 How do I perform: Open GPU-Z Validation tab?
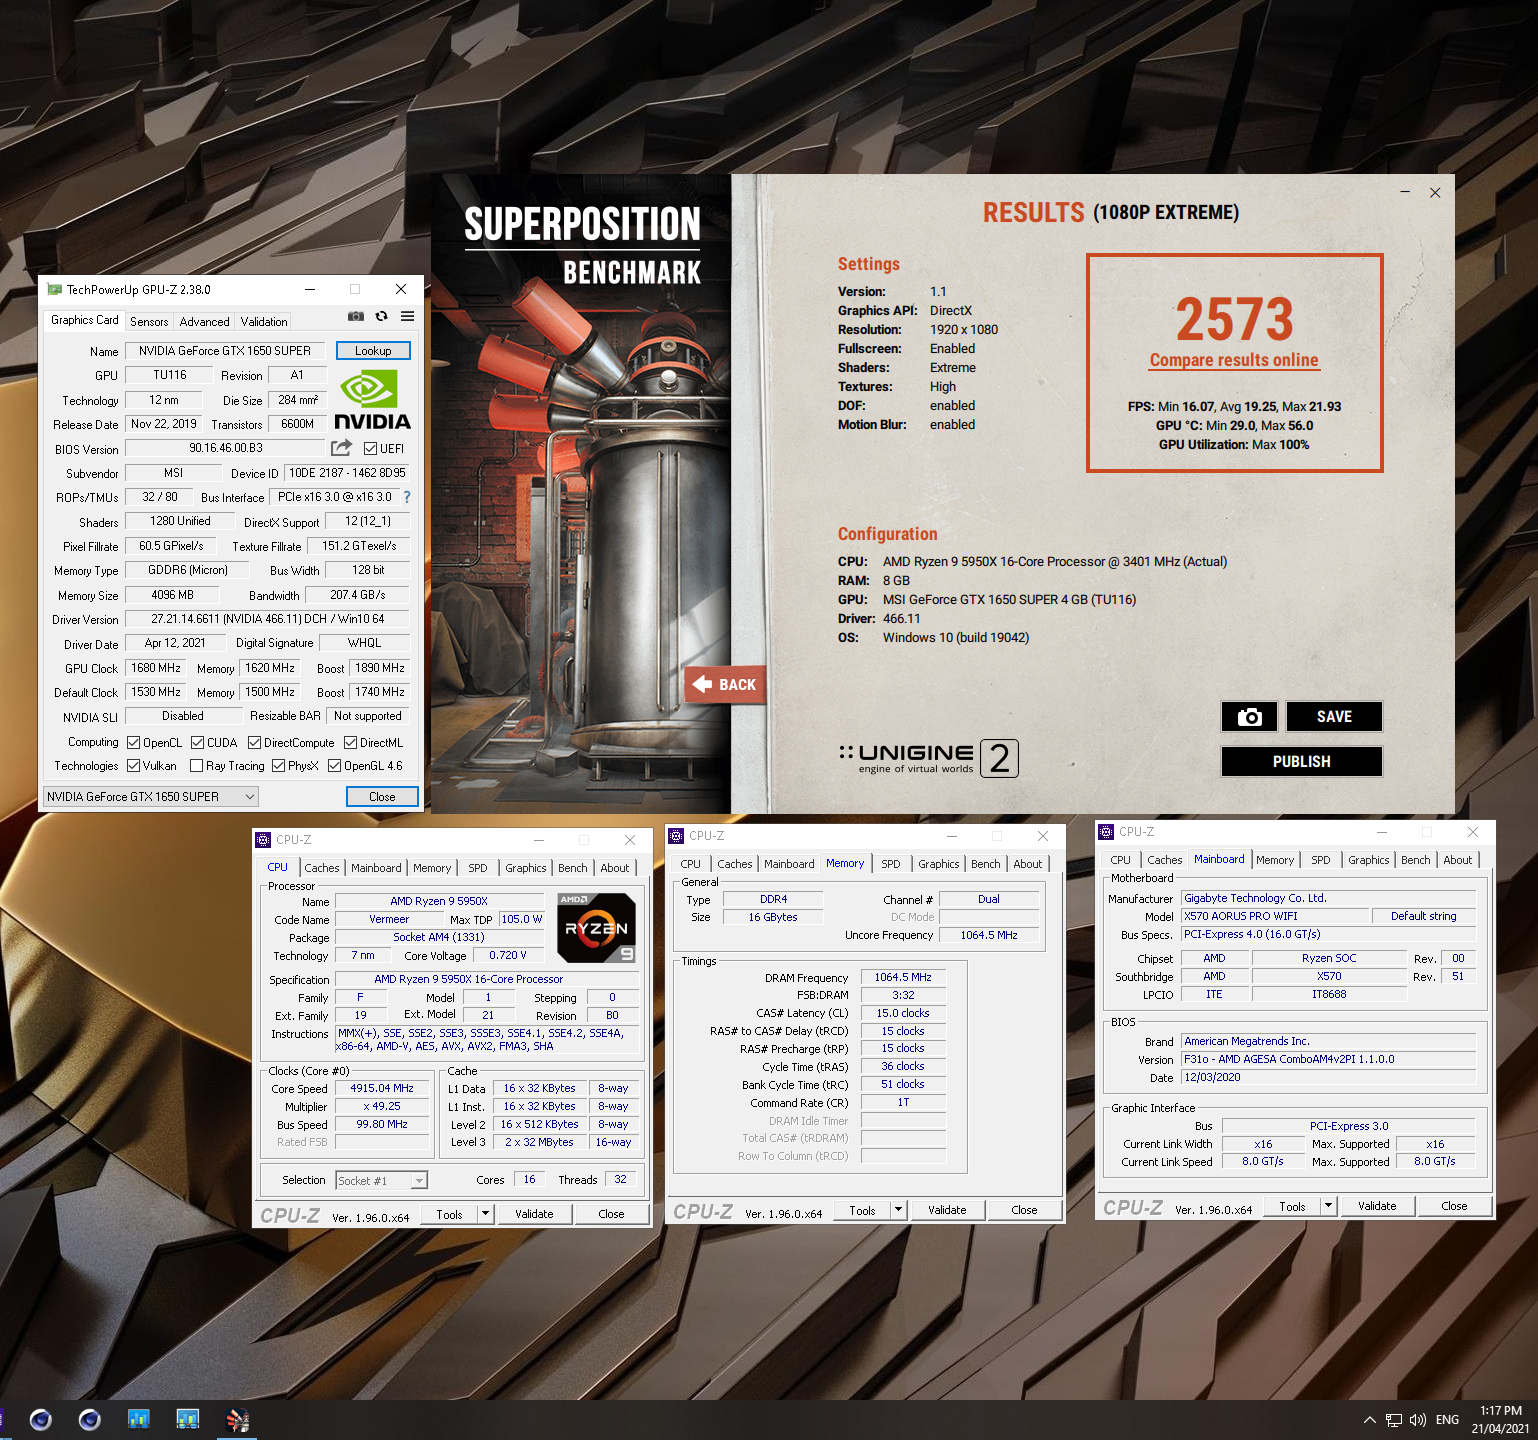click(x=264, y=322)
